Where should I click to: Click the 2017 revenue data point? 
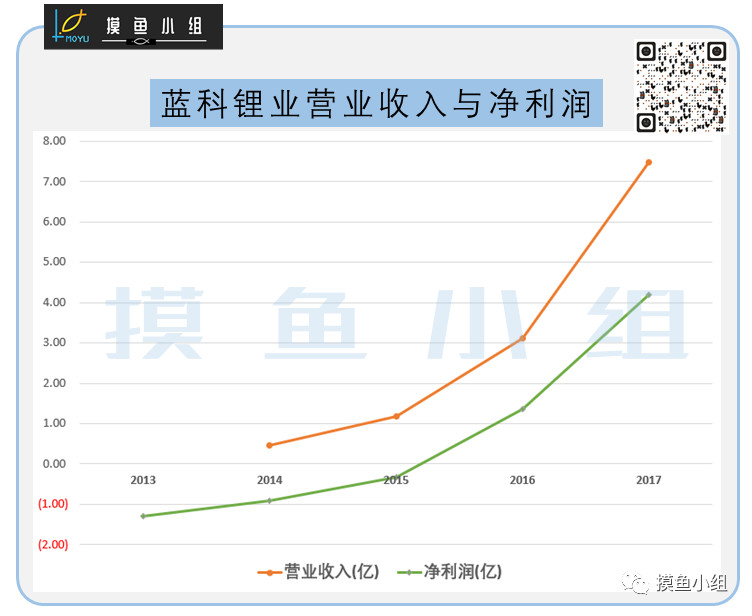click(648, 163)
